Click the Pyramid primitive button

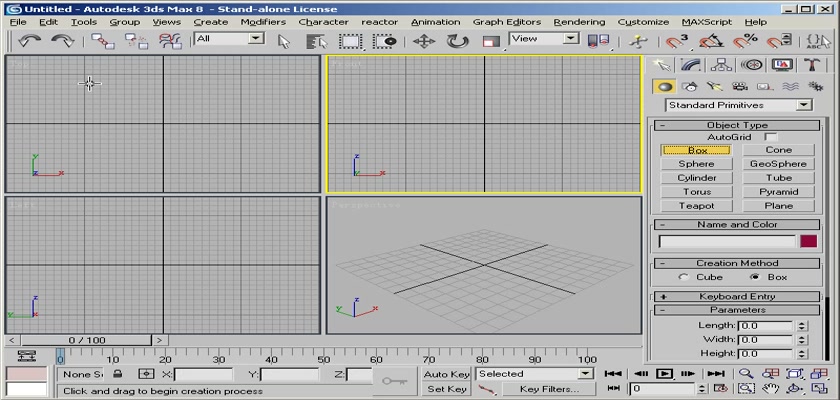tap(778, 192)
